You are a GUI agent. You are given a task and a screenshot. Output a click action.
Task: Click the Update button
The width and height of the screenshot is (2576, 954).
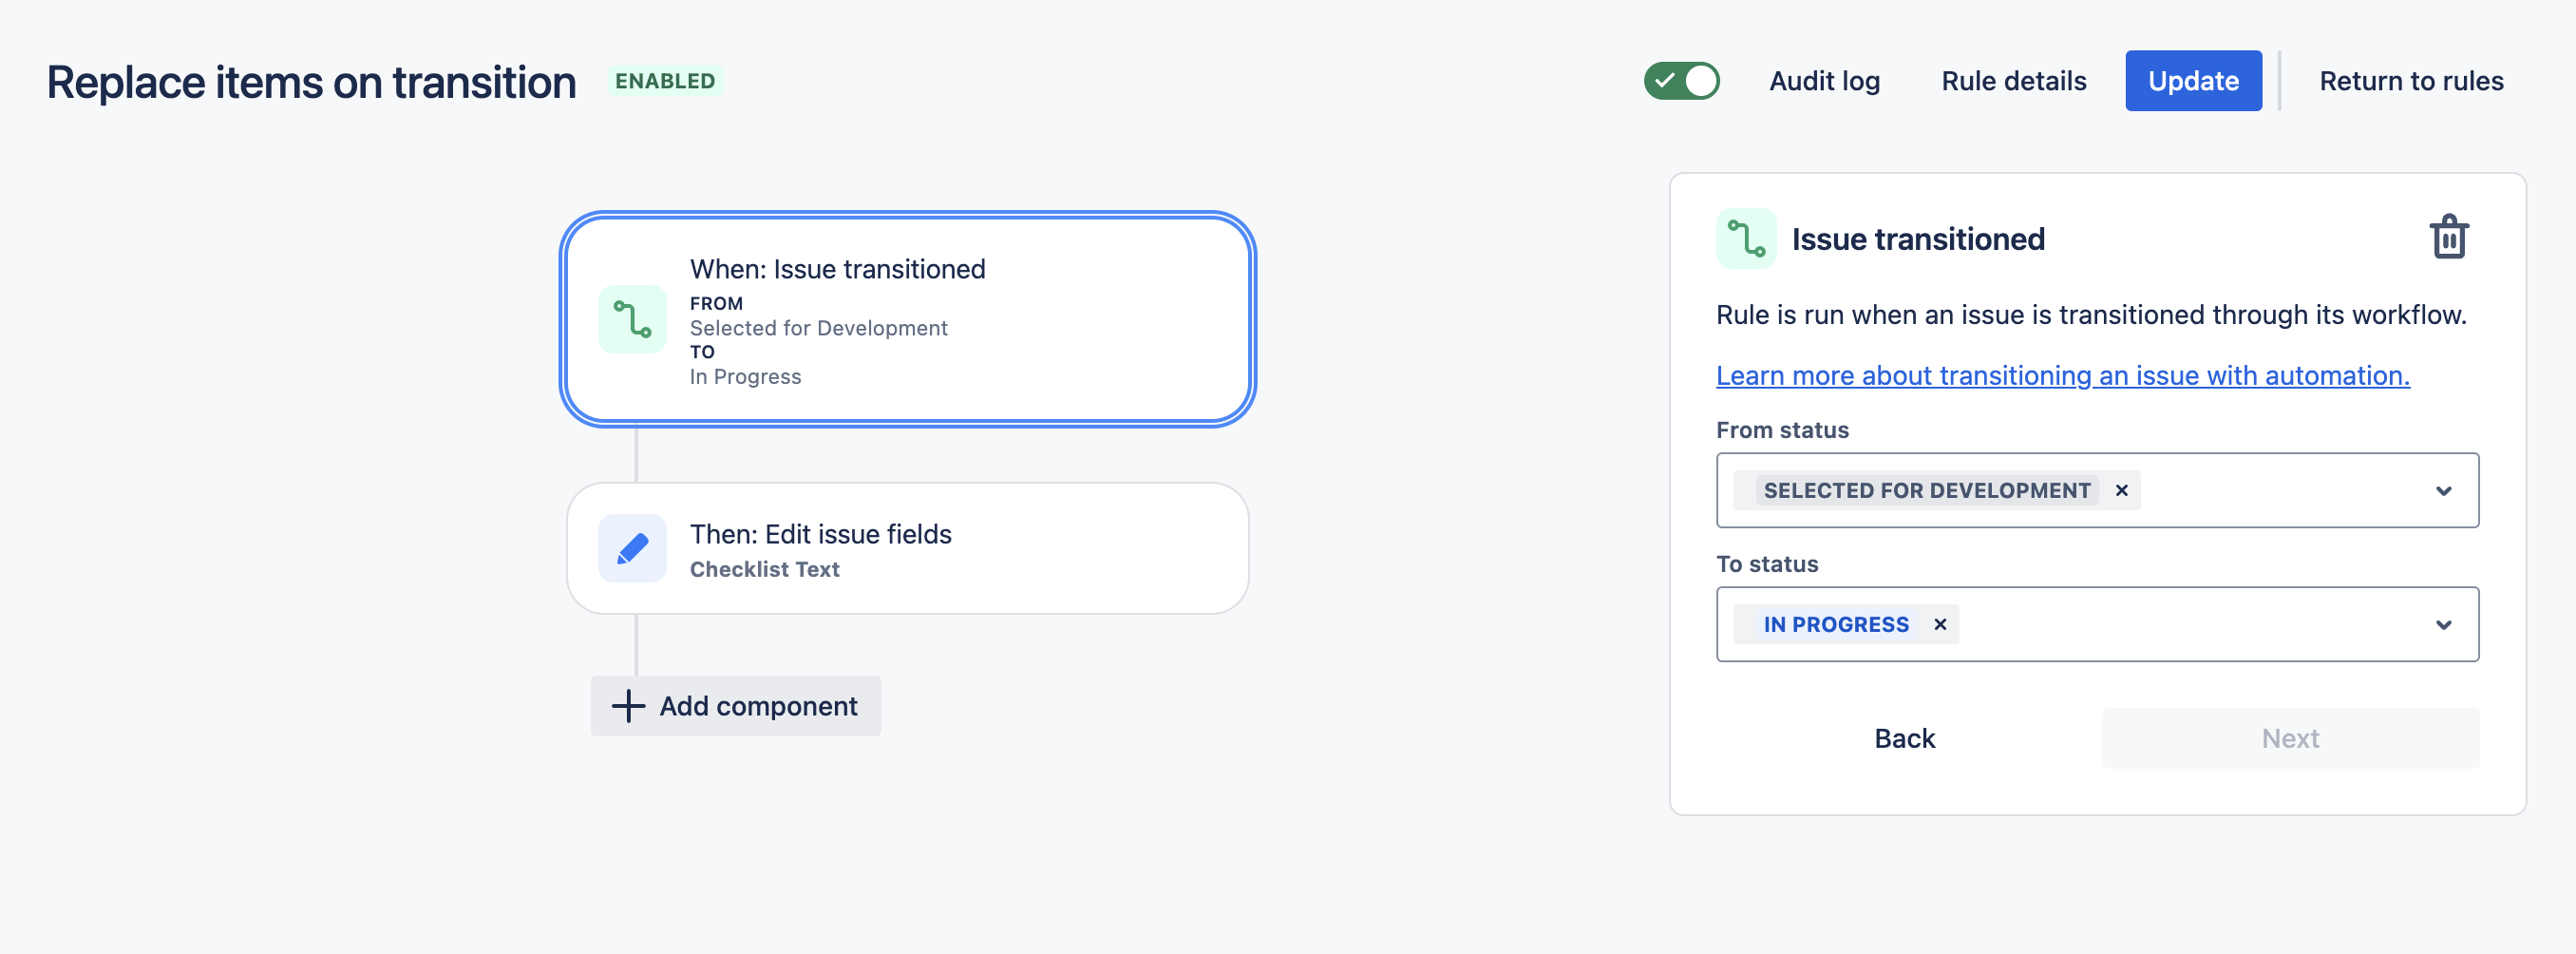2193,81
